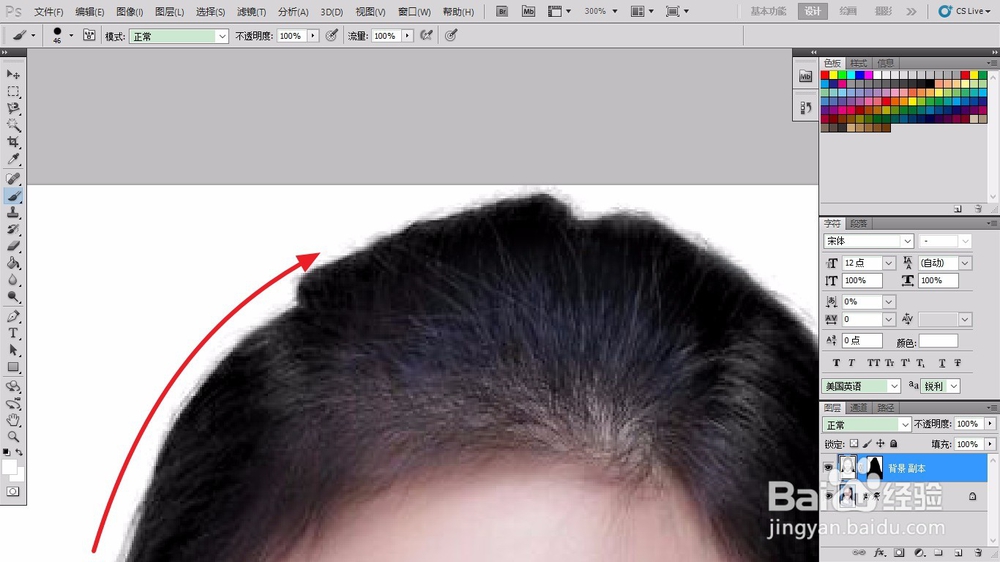Select the Crop tool
This screenshot has height=562, width=1000.
click(x=13, y=142)
